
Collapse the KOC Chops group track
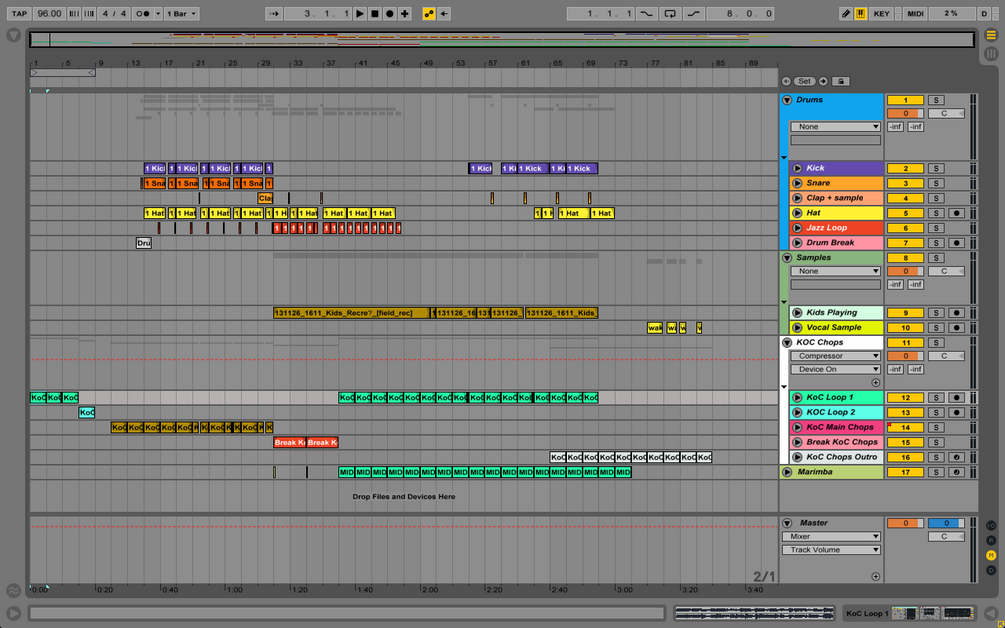tap(787, 343)
